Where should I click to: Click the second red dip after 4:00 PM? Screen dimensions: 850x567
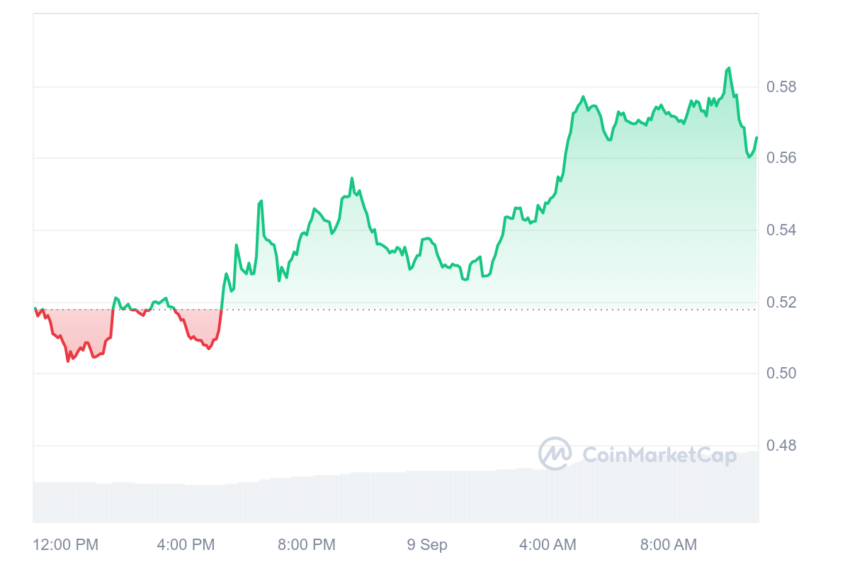209,347
